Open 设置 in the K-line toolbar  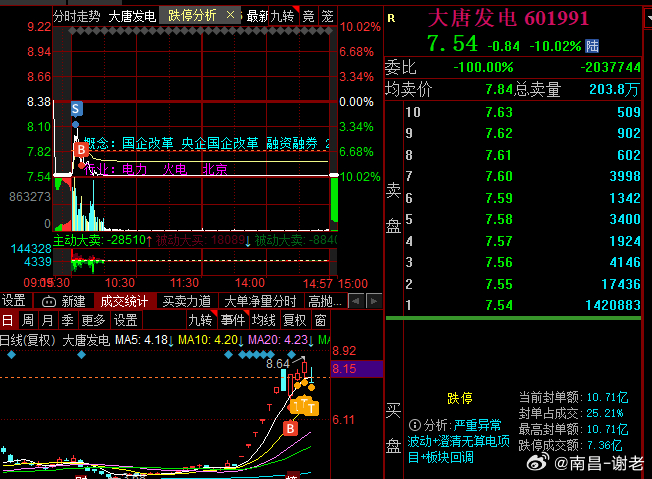tap(126, 320)
